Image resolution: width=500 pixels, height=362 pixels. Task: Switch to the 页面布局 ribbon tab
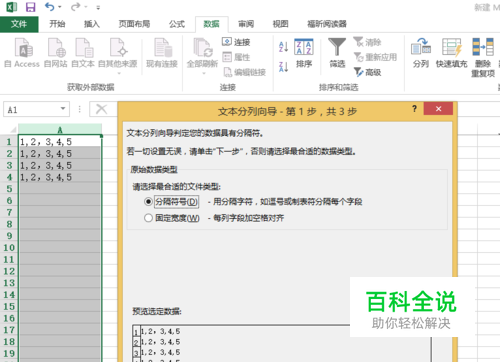point(134,24)
